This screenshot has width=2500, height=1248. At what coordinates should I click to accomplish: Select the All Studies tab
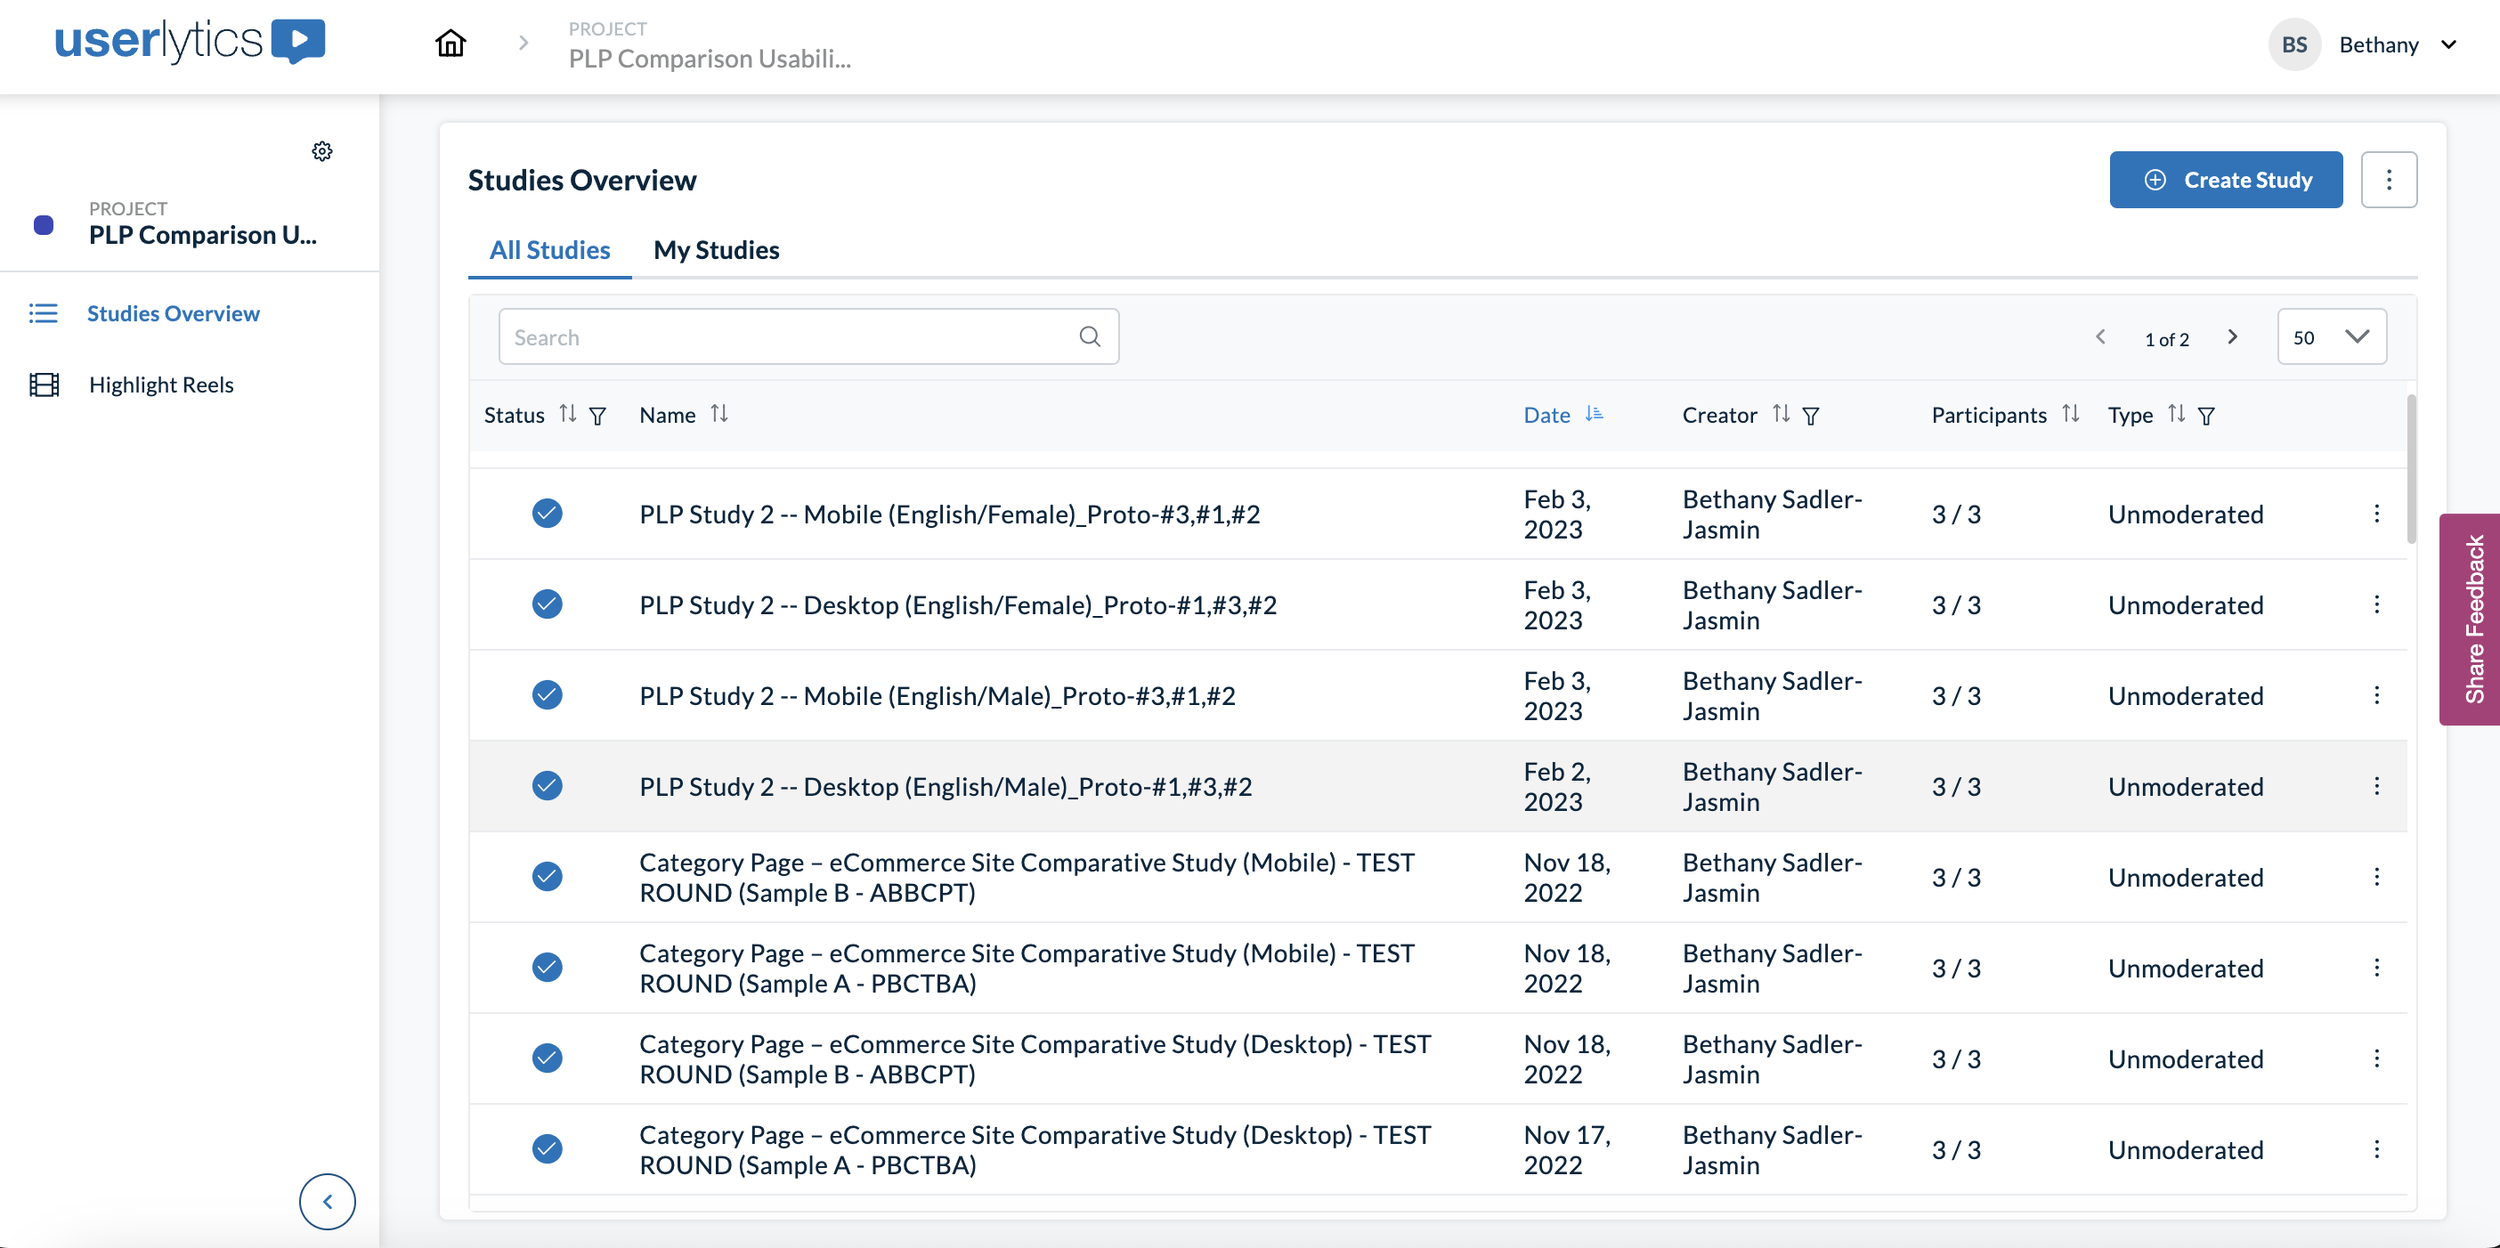(548, 250)
